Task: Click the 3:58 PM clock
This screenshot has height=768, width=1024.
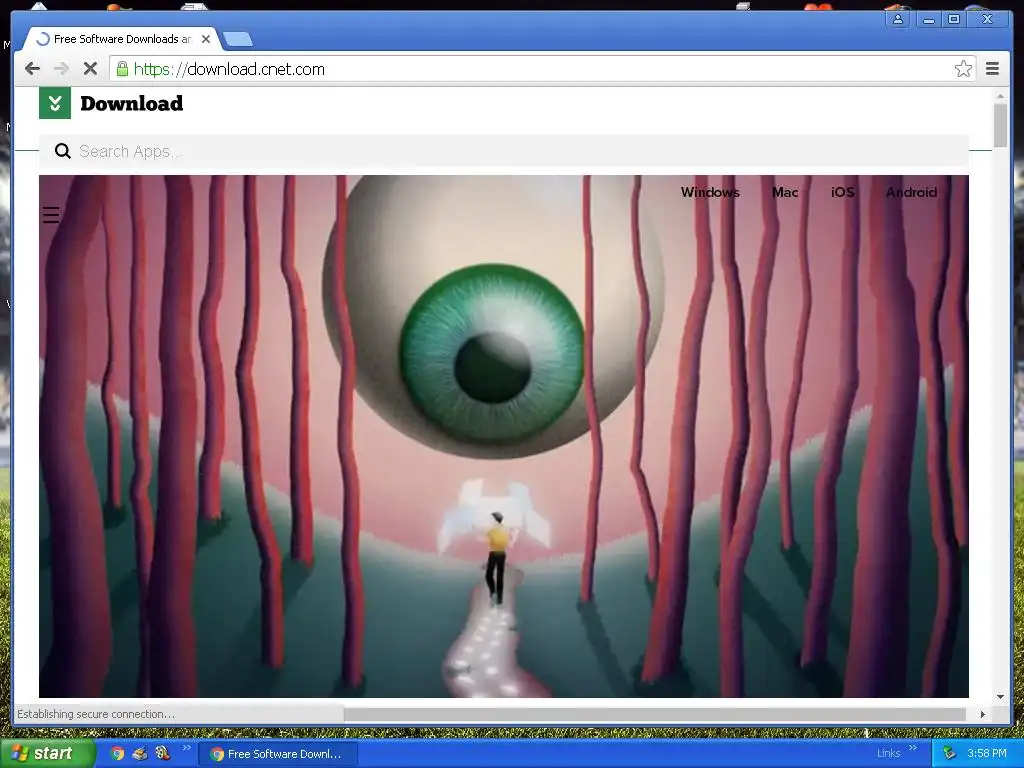Action: [x=987, y=754]
